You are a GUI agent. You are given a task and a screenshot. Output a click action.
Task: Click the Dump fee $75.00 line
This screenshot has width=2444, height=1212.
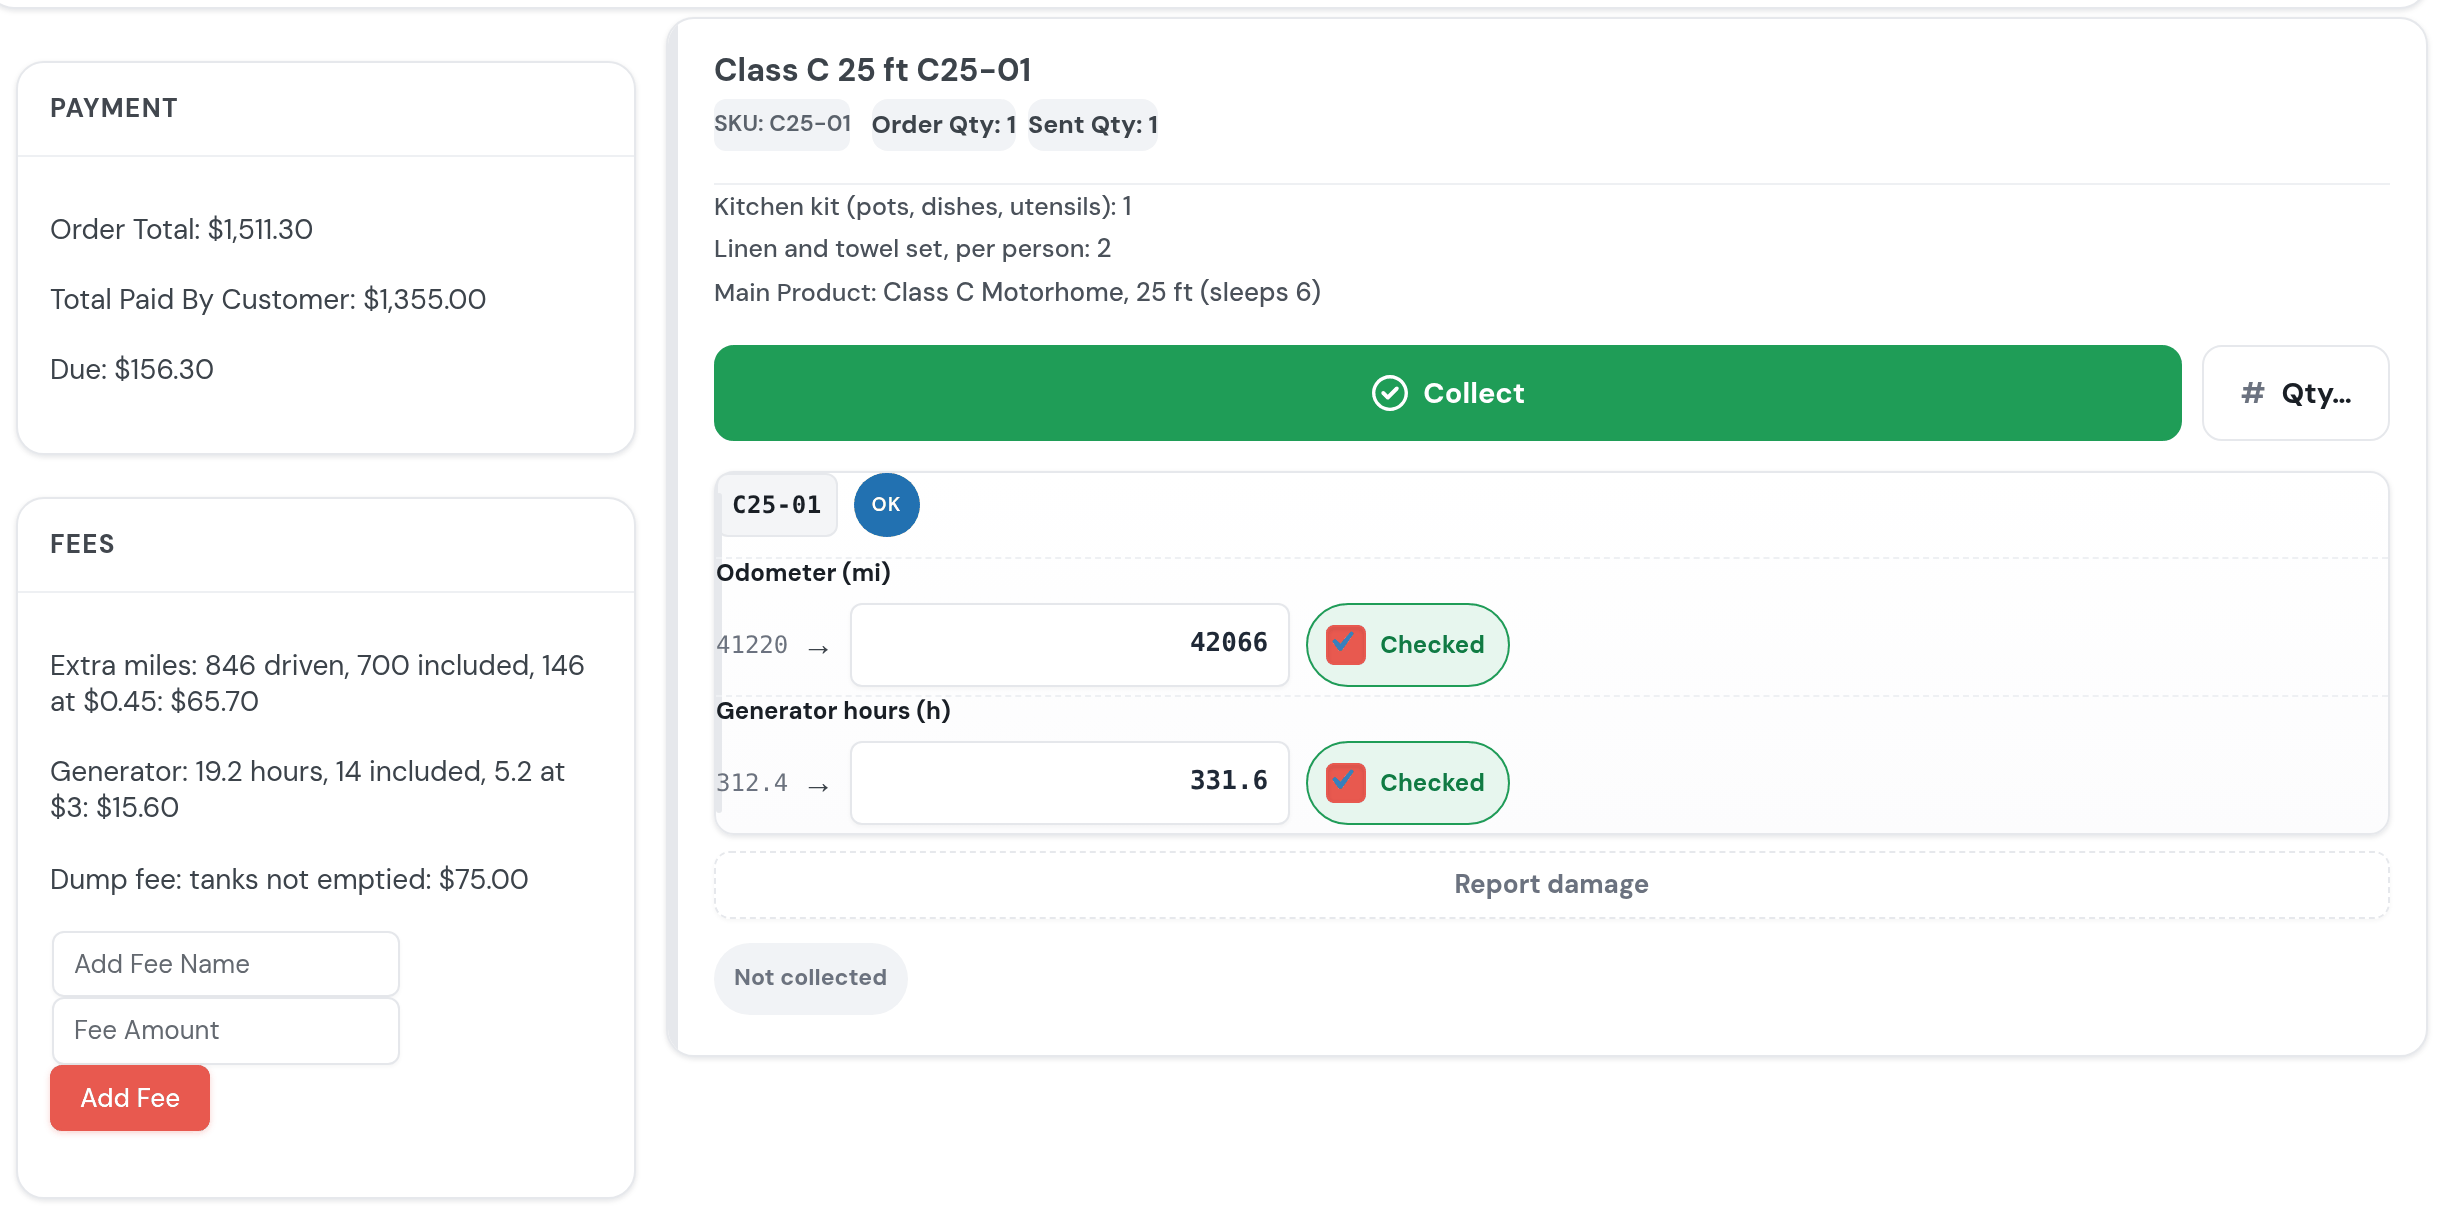pos(289,880)
